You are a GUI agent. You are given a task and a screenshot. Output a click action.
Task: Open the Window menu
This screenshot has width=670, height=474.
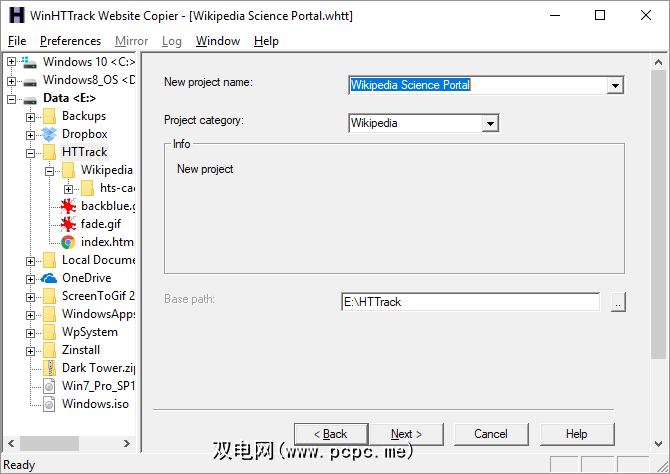coord(218,41)
